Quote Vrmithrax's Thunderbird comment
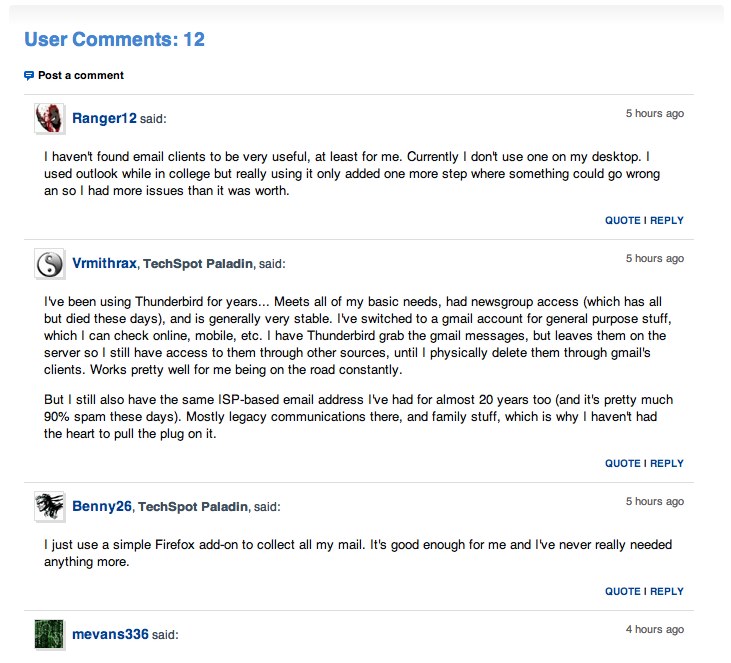Screen dimensions: 731x663 point(623,463)
